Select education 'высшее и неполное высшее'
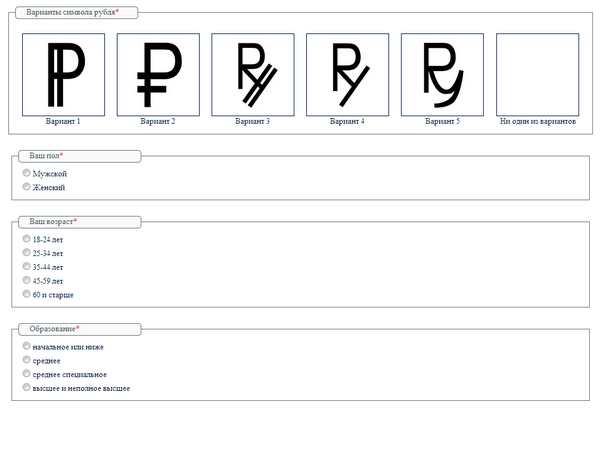The image size is (600, 450). click(x=27, y=387)
